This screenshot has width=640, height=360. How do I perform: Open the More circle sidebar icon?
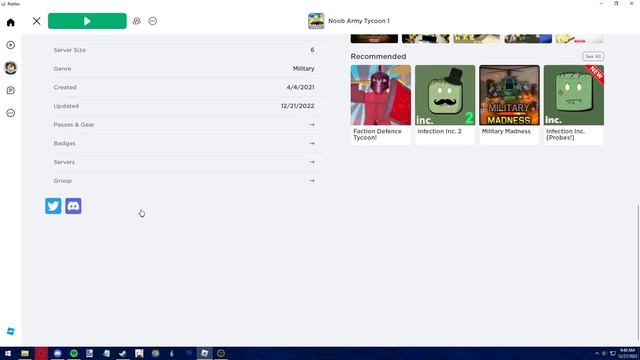[11, 113]
